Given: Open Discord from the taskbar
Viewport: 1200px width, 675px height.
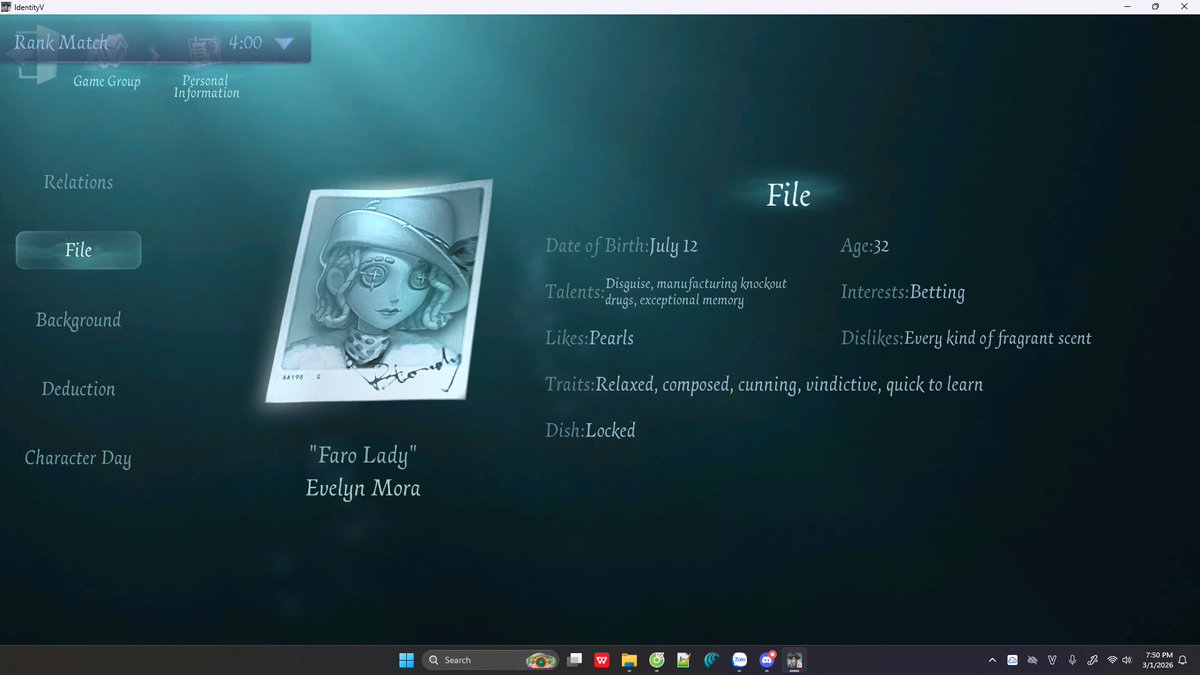Looking at the screenshot, I should click(768, 660).
